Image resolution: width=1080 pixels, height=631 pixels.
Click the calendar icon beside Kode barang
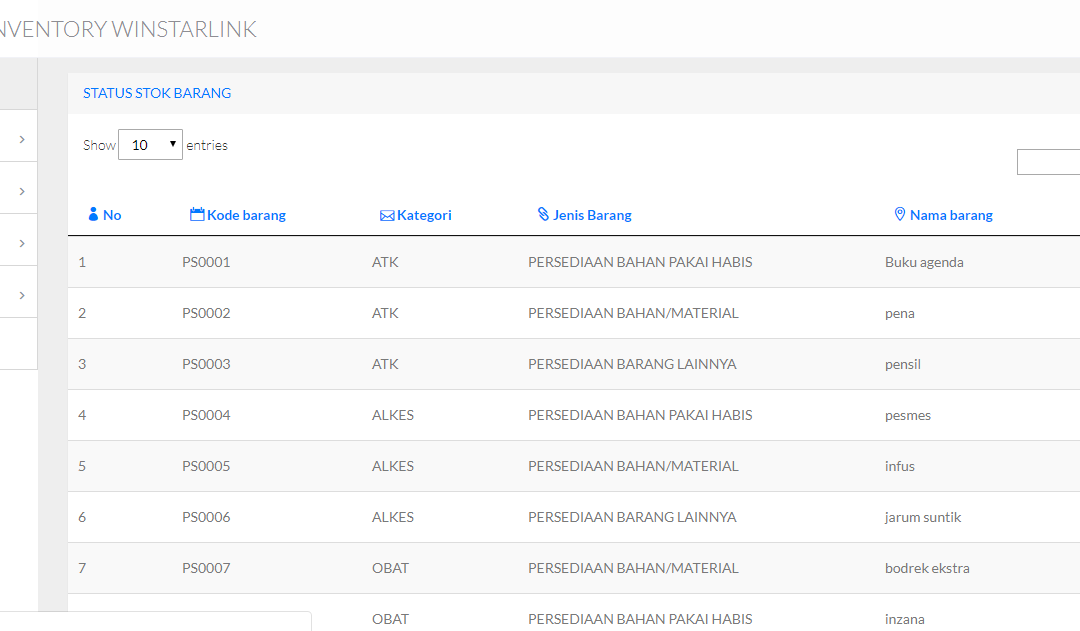(197, 214)
